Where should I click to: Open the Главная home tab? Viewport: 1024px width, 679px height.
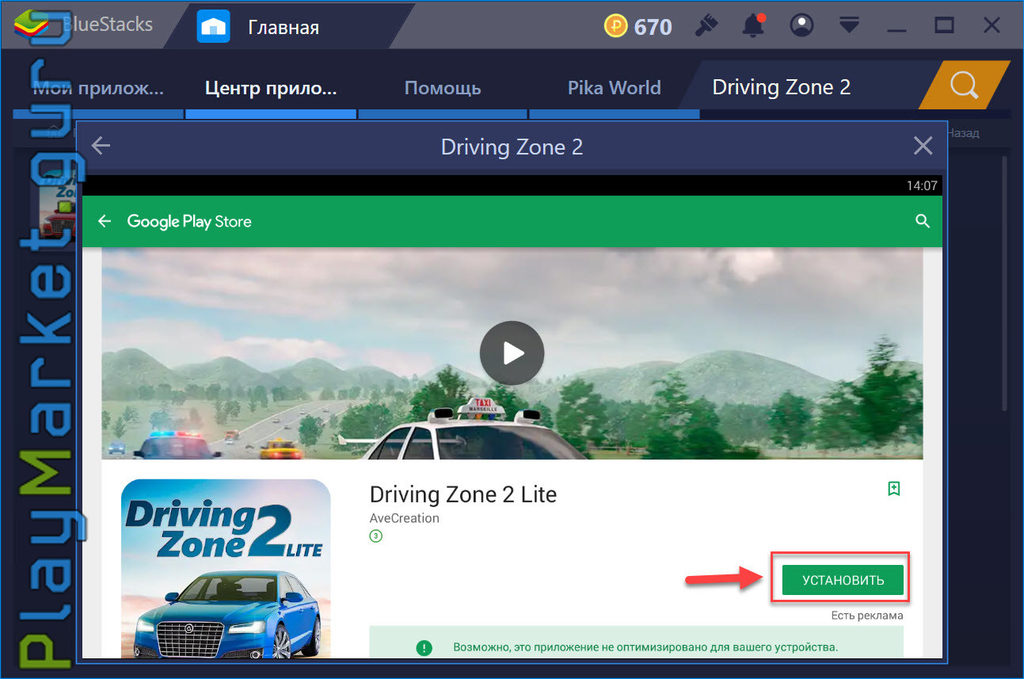click(259, 27)
